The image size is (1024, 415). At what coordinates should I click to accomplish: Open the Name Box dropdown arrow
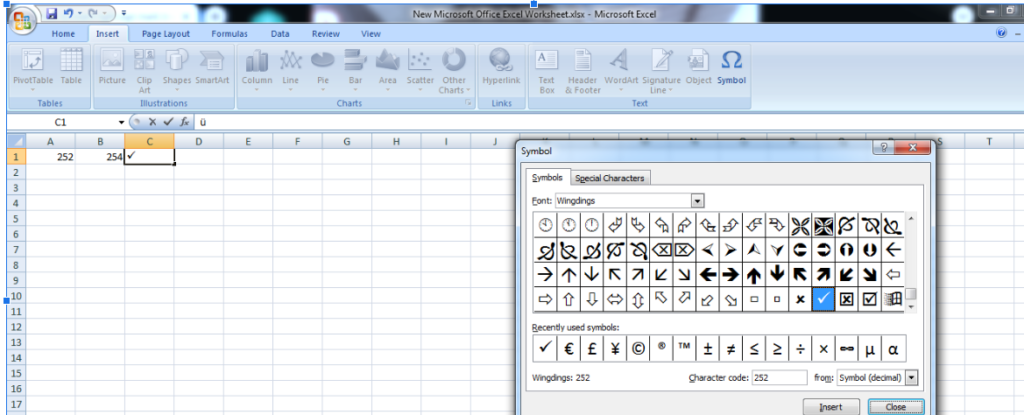coord(121,122)
